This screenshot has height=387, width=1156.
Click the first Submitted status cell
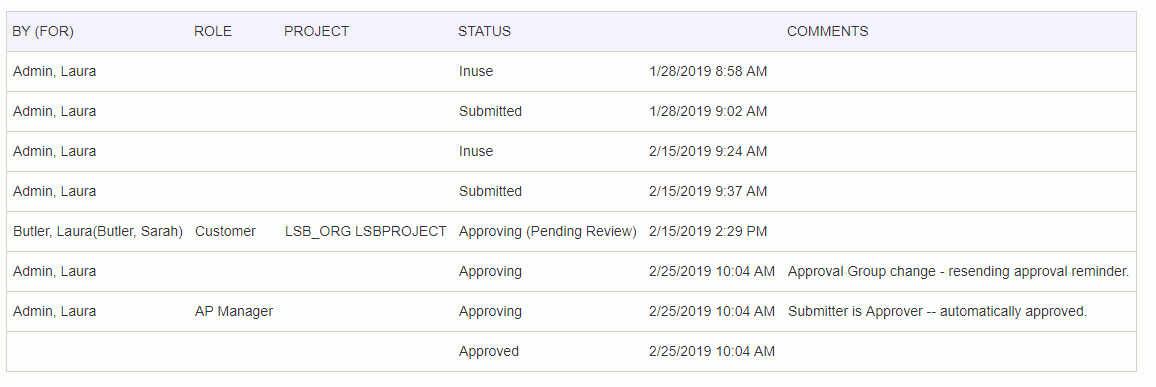[x=490, y=111]
